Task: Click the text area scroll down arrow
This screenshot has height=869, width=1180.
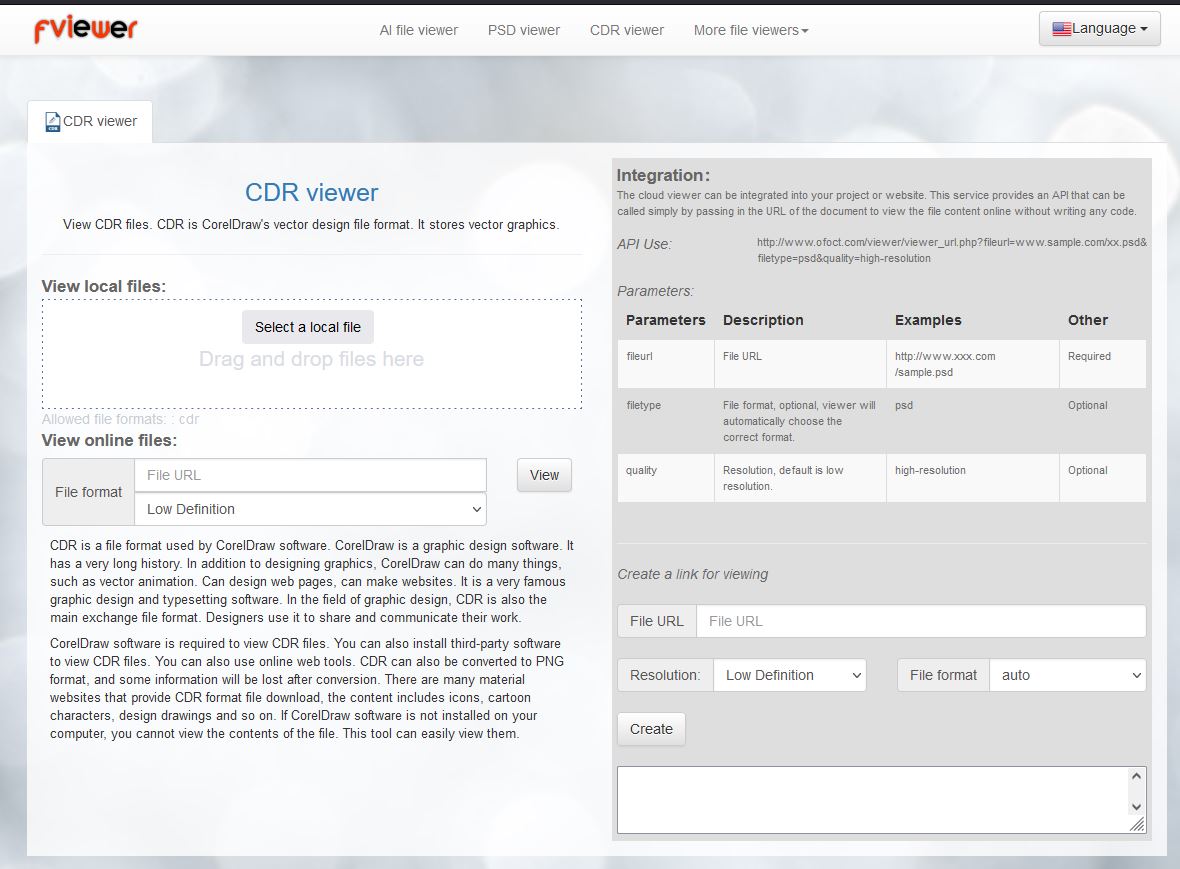Action: tap(1136, 807)
